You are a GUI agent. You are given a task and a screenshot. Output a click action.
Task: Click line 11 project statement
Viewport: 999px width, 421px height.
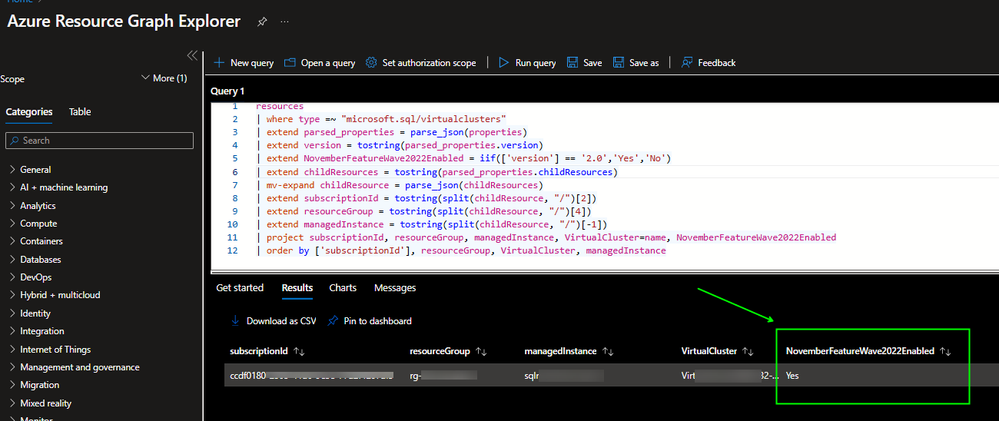(547, 238)
